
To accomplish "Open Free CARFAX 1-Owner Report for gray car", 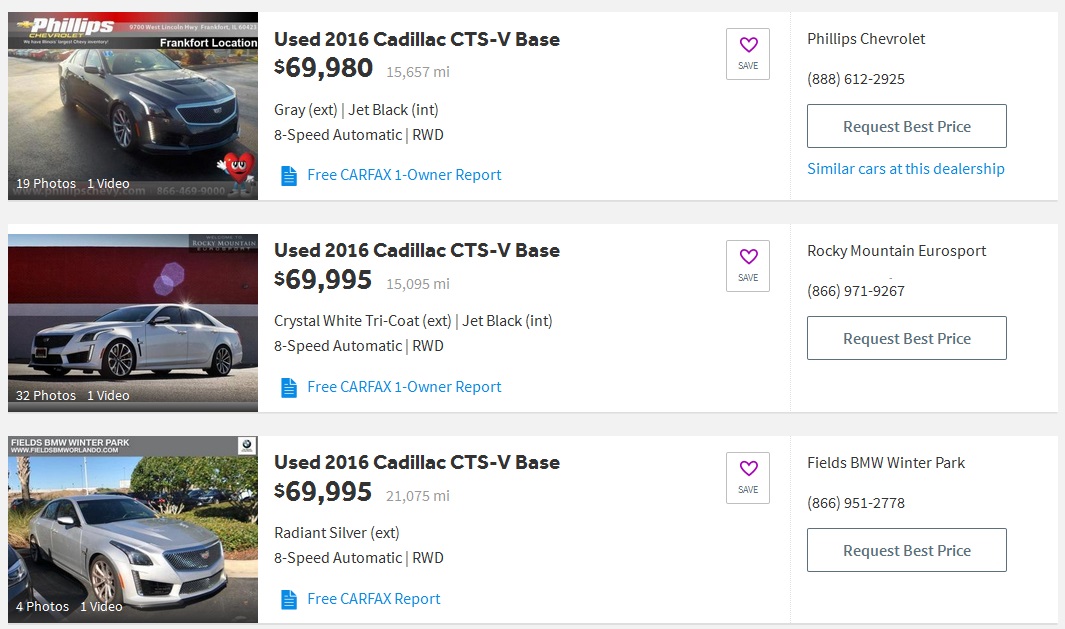I will click(404, 175).
